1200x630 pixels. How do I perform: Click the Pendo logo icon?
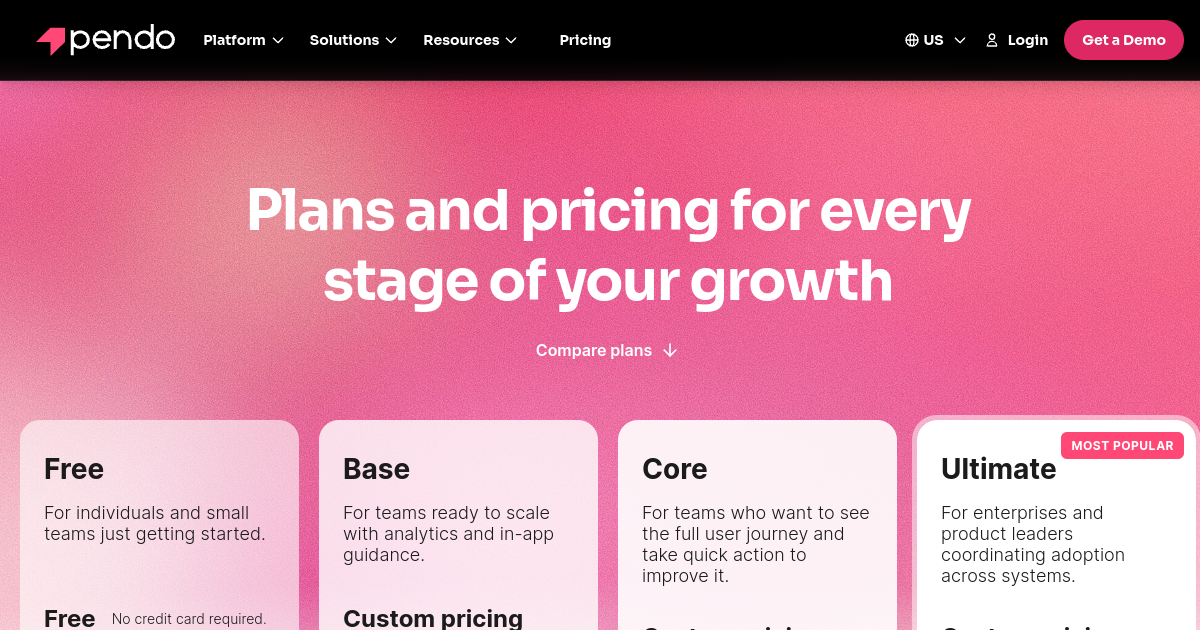(x=51, y=40)
